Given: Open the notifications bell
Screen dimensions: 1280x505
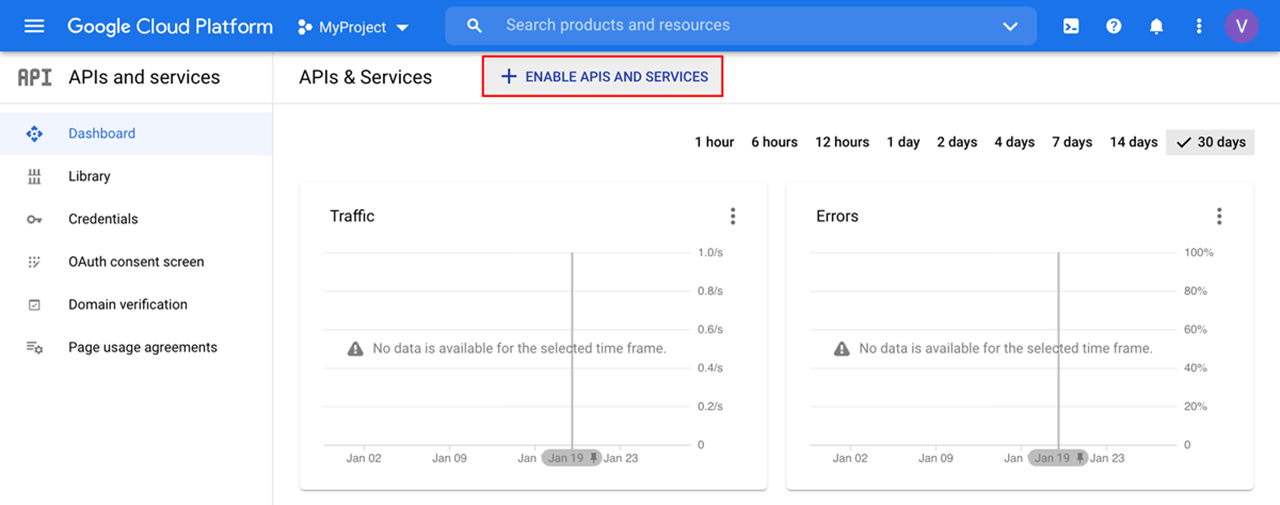Looking at the screenshot, I should 1157,26.
